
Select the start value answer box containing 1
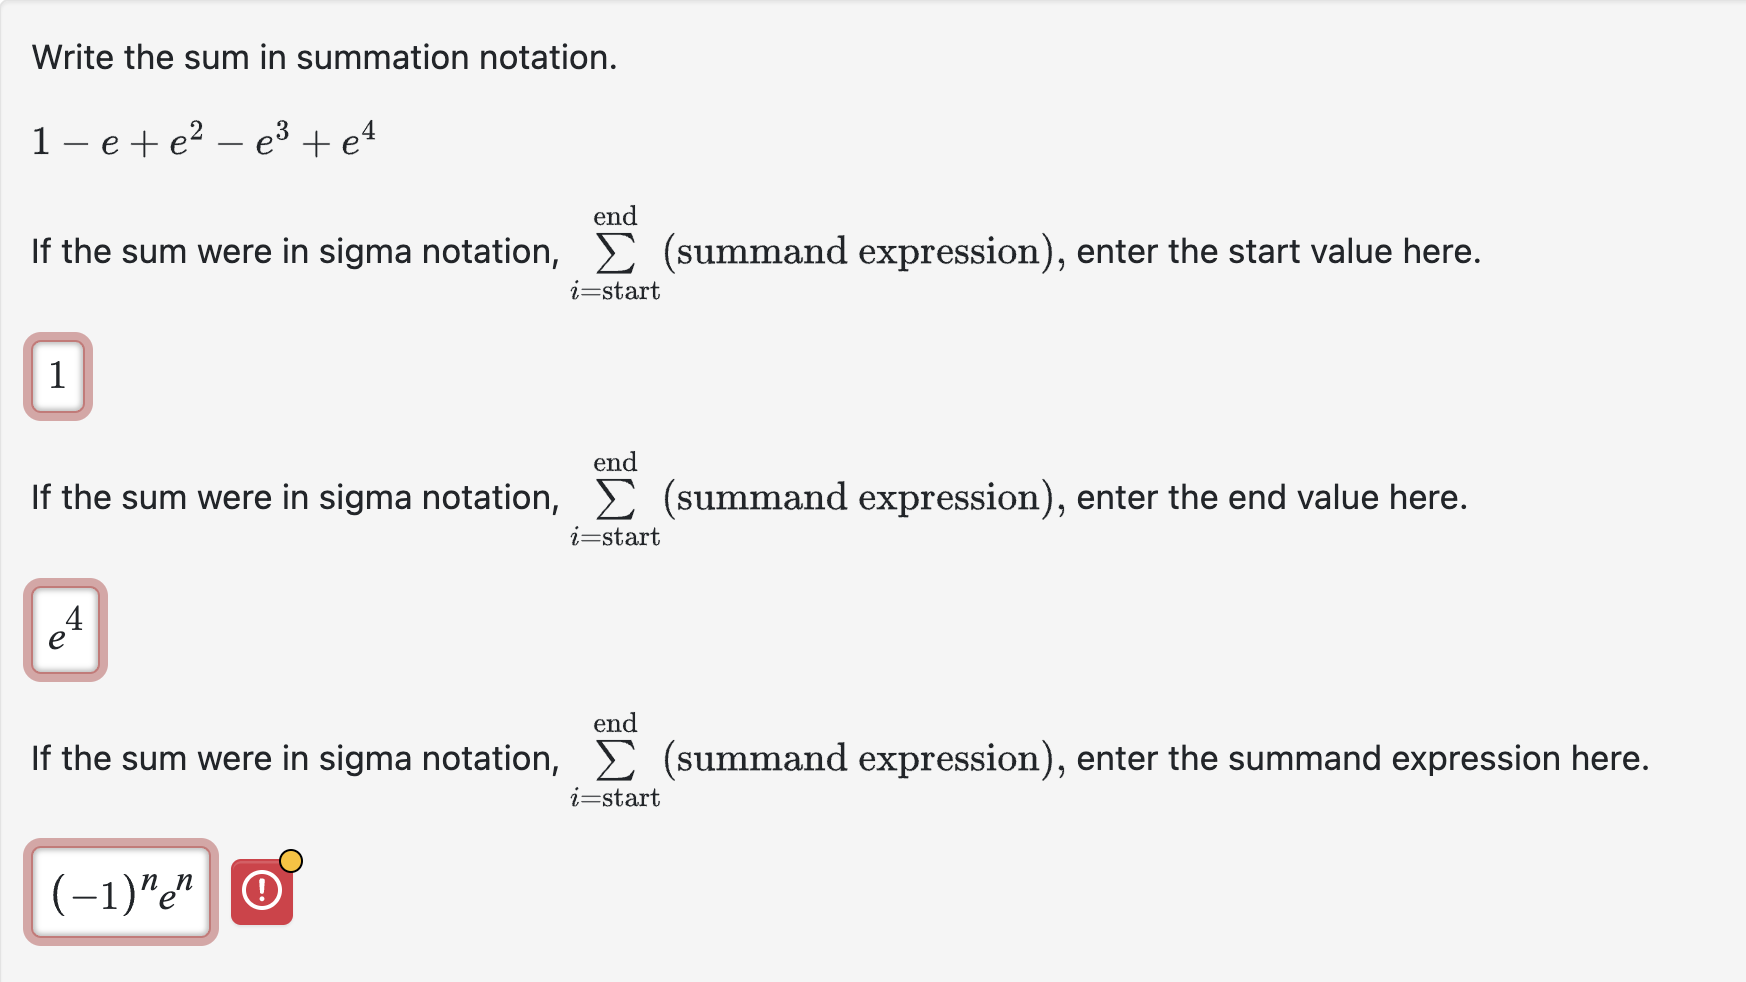57,377
